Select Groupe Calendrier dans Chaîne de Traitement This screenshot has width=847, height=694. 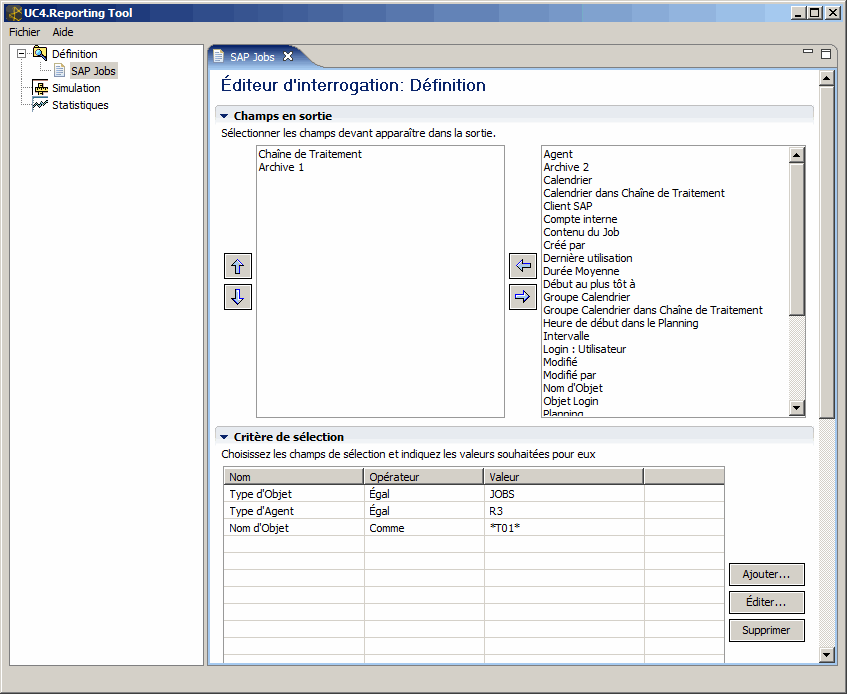coord(653,309)
